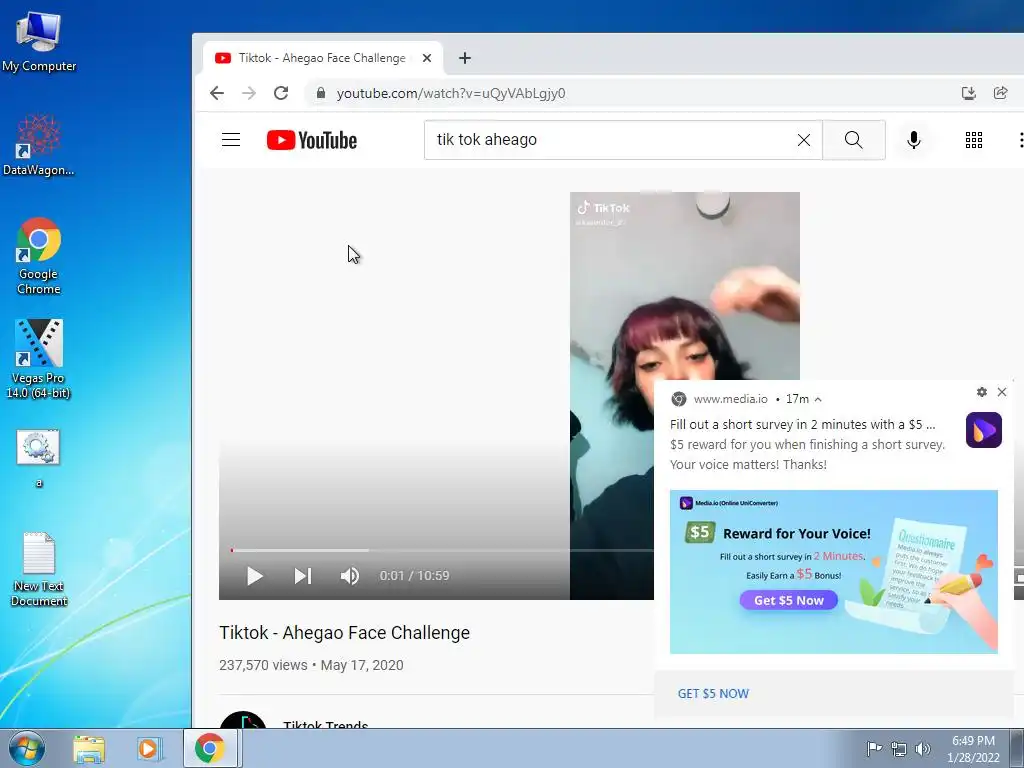
Task: Click the share page icon in address bar
Action: (1000, 93)
